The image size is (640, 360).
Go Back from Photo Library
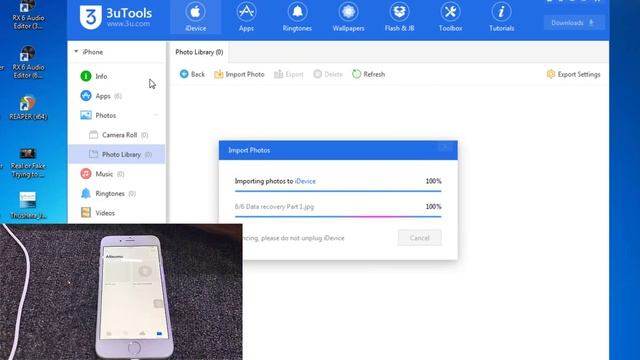coord(192,74)
